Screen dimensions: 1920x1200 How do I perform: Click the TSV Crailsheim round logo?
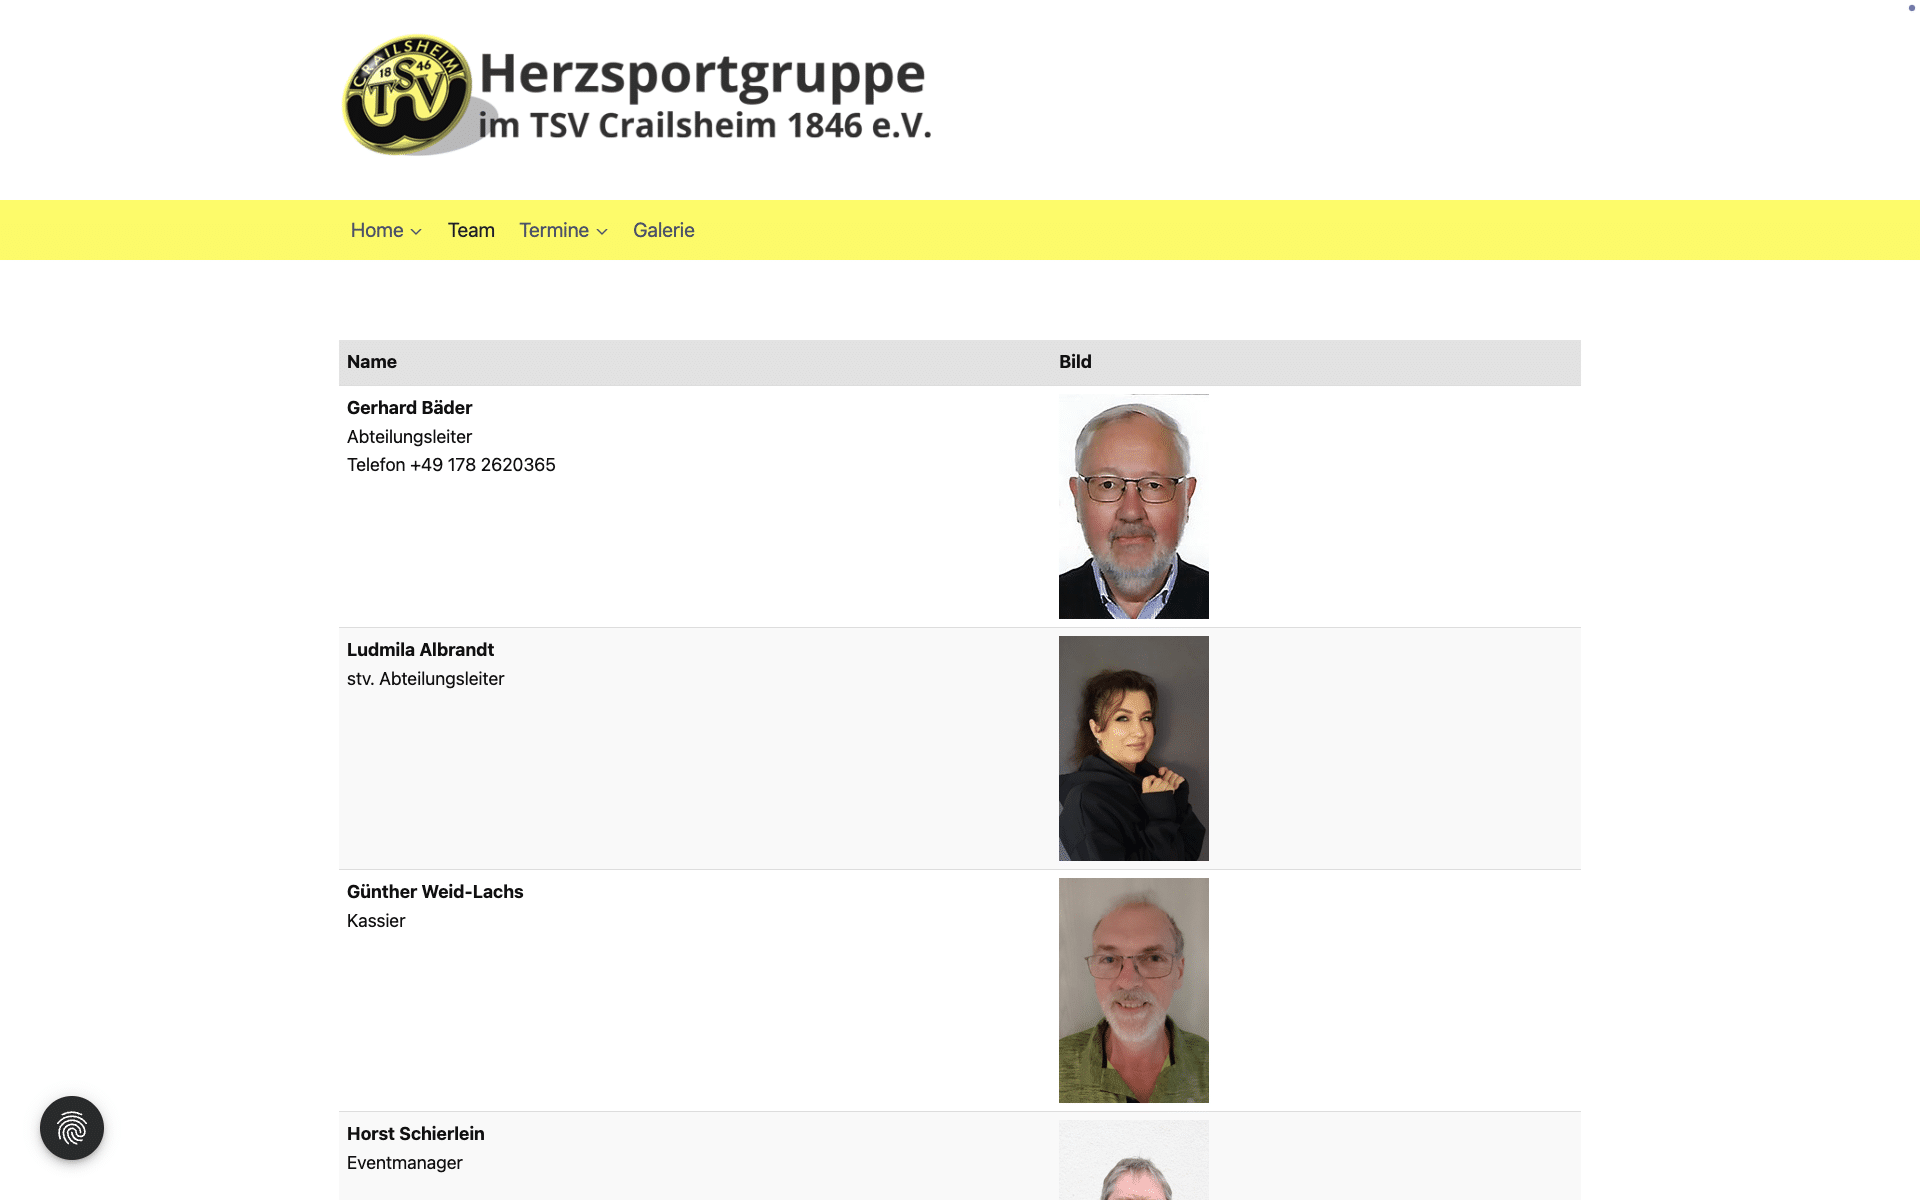408,96
